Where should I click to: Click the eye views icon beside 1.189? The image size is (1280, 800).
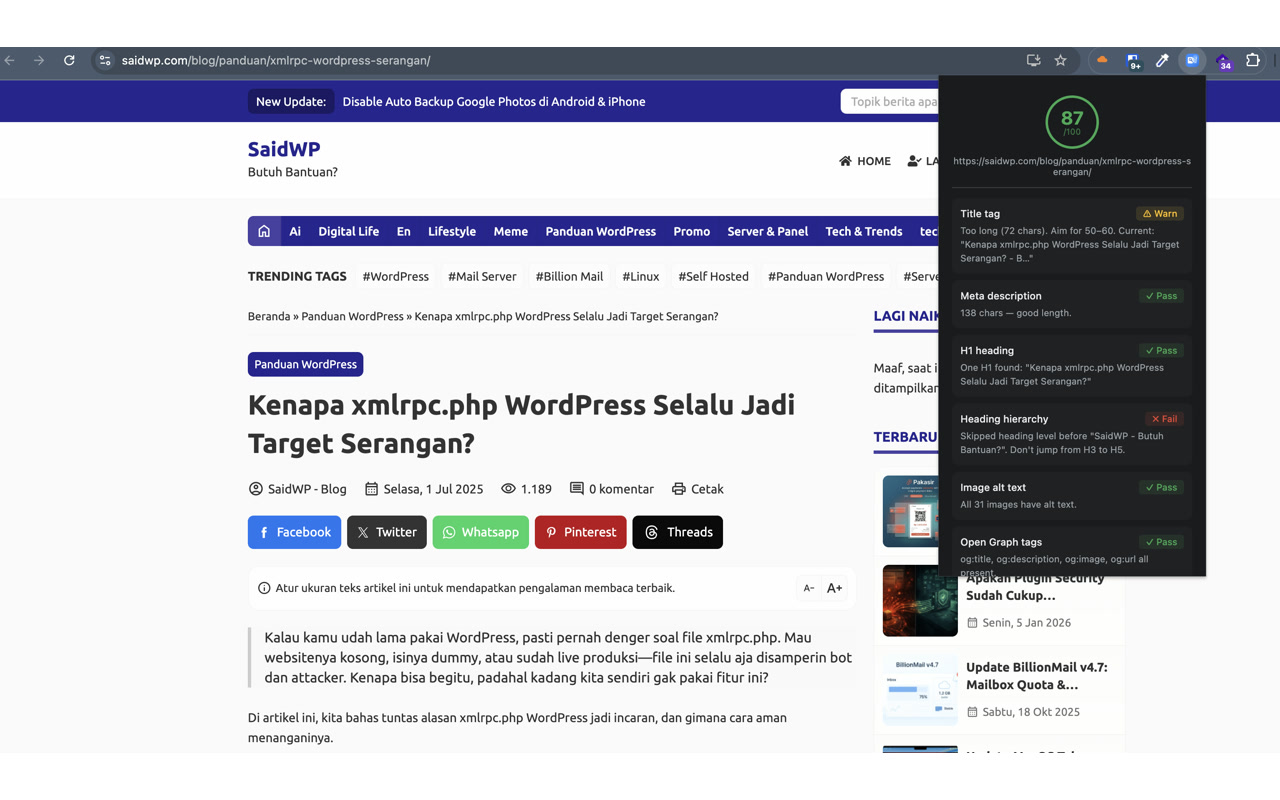[508, 489]
